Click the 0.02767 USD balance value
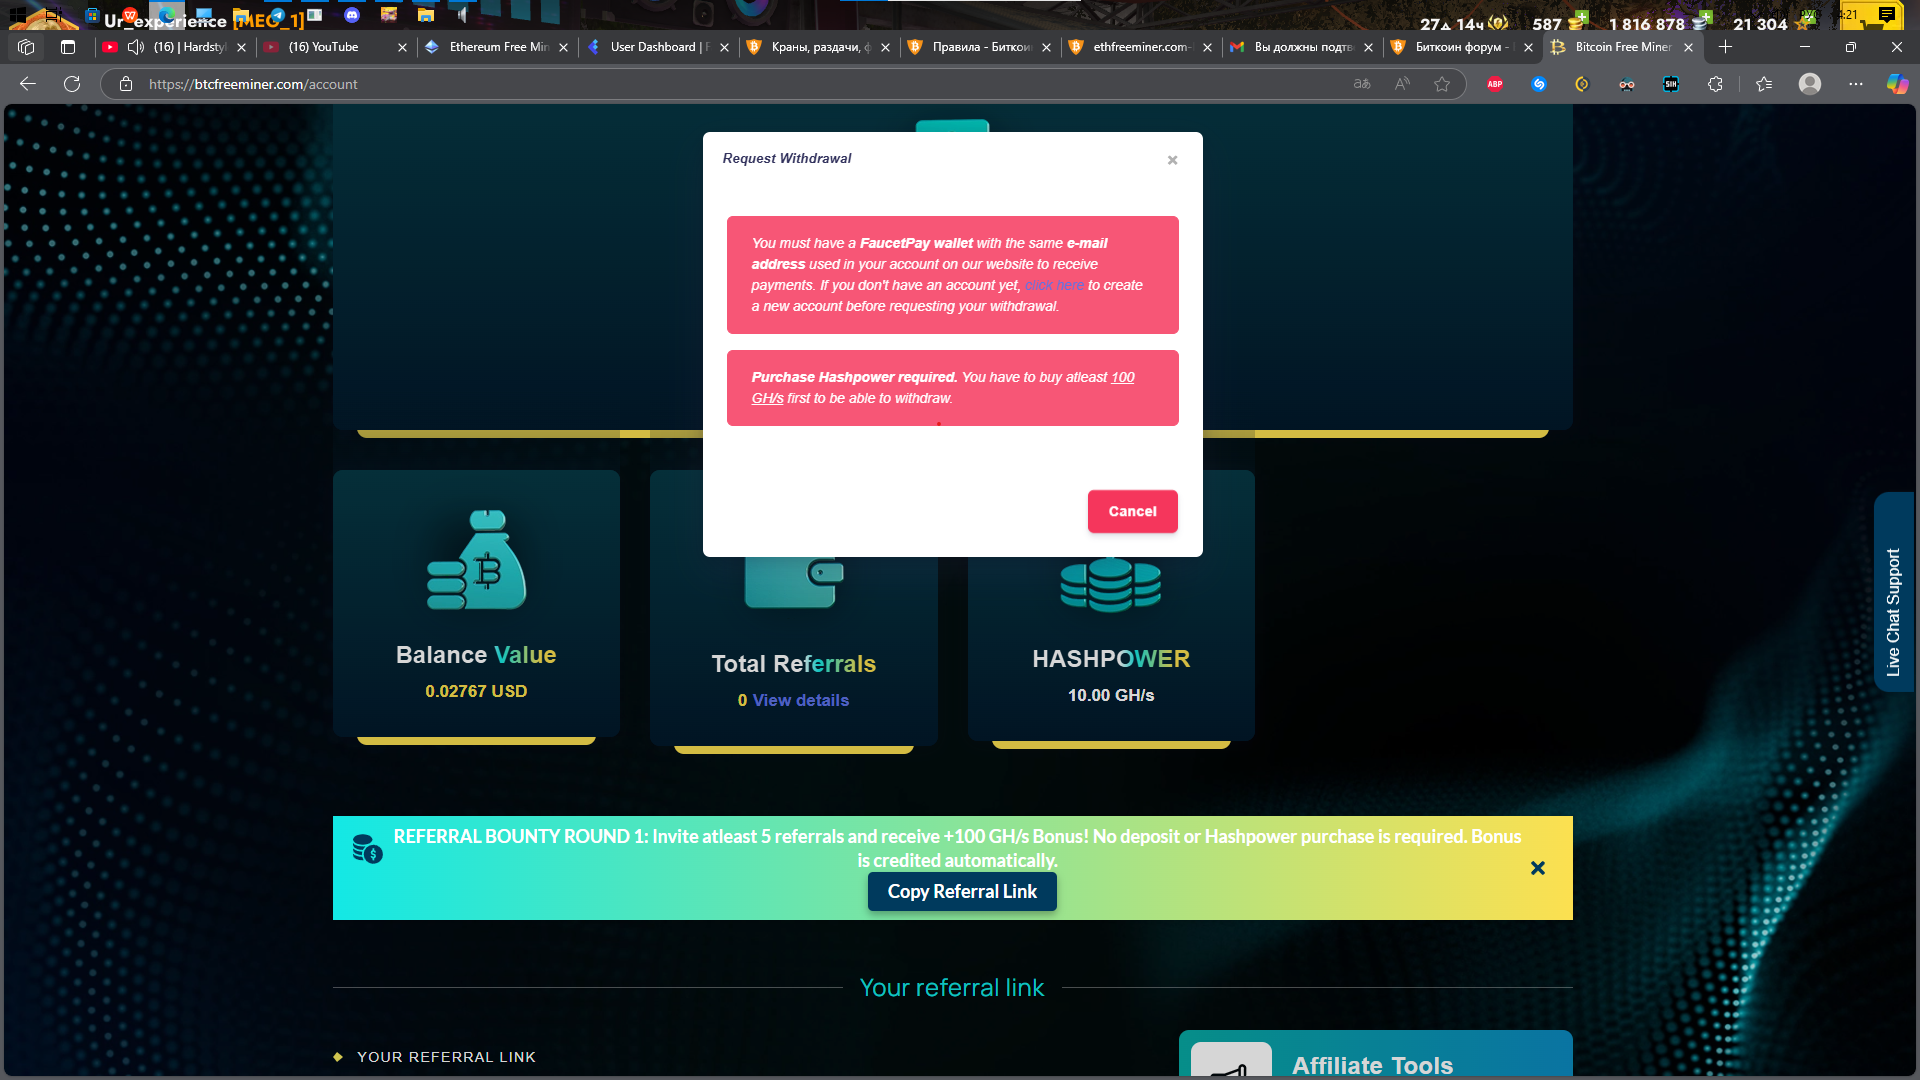 [476, 691]
